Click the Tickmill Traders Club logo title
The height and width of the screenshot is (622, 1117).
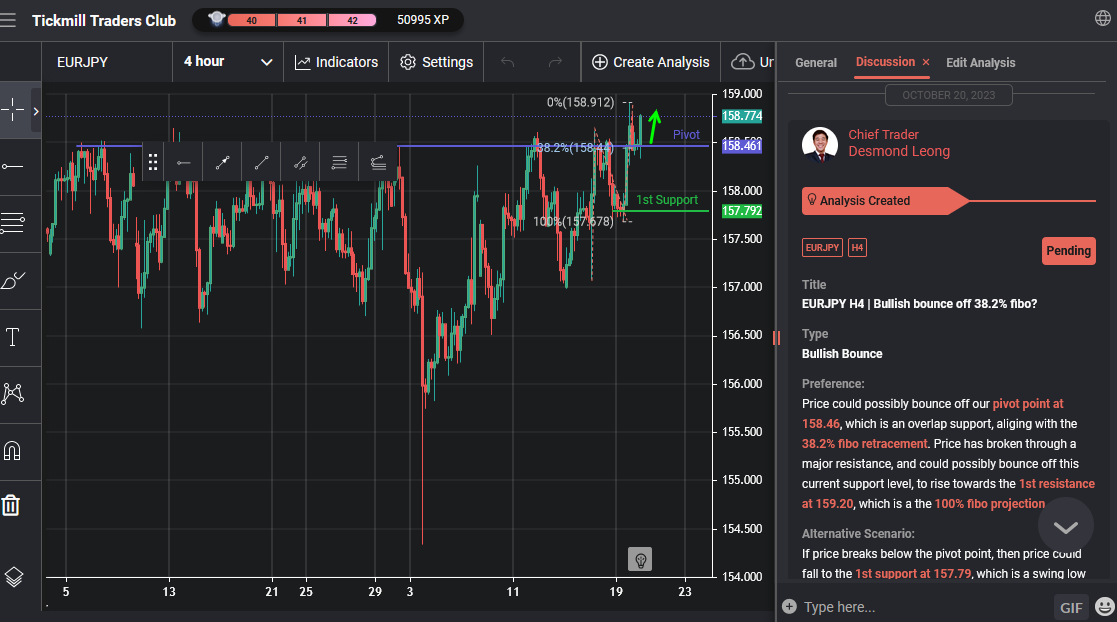pos(104,20)
